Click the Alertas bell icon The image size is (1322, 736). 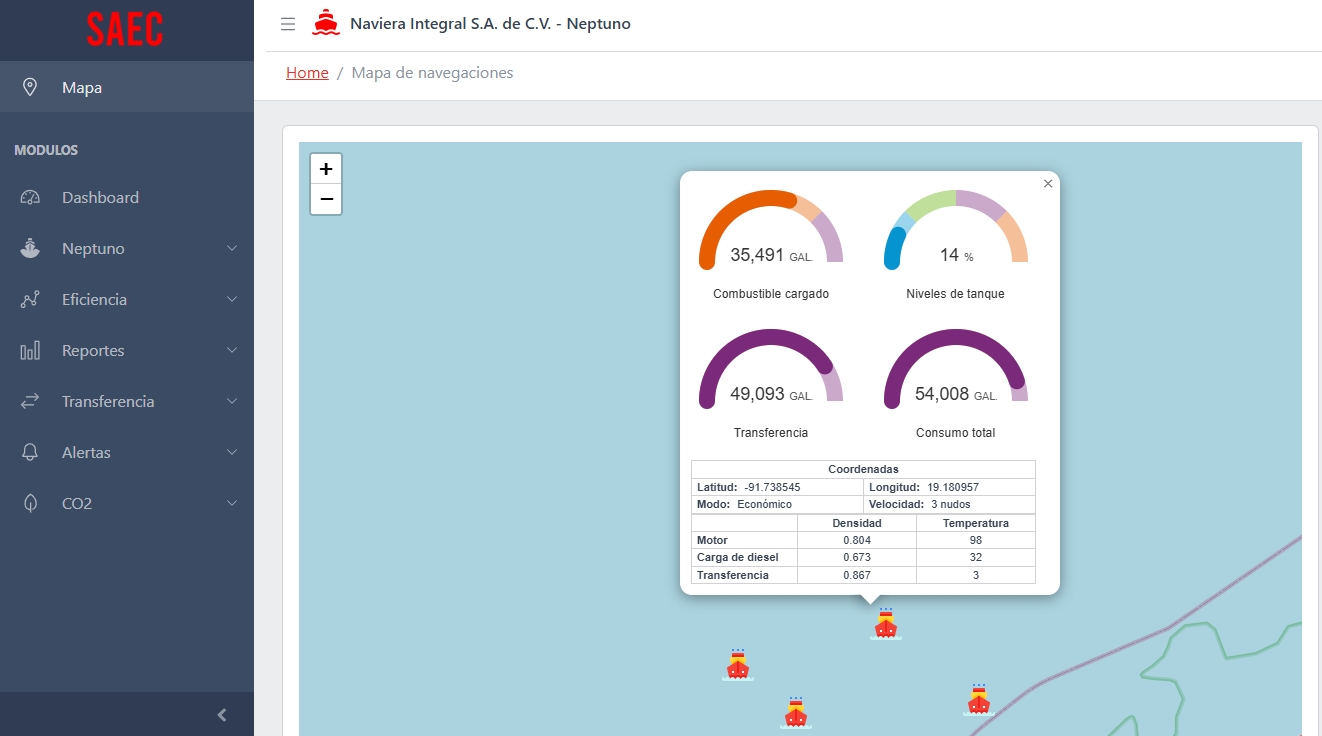click(x=30, y=452)
